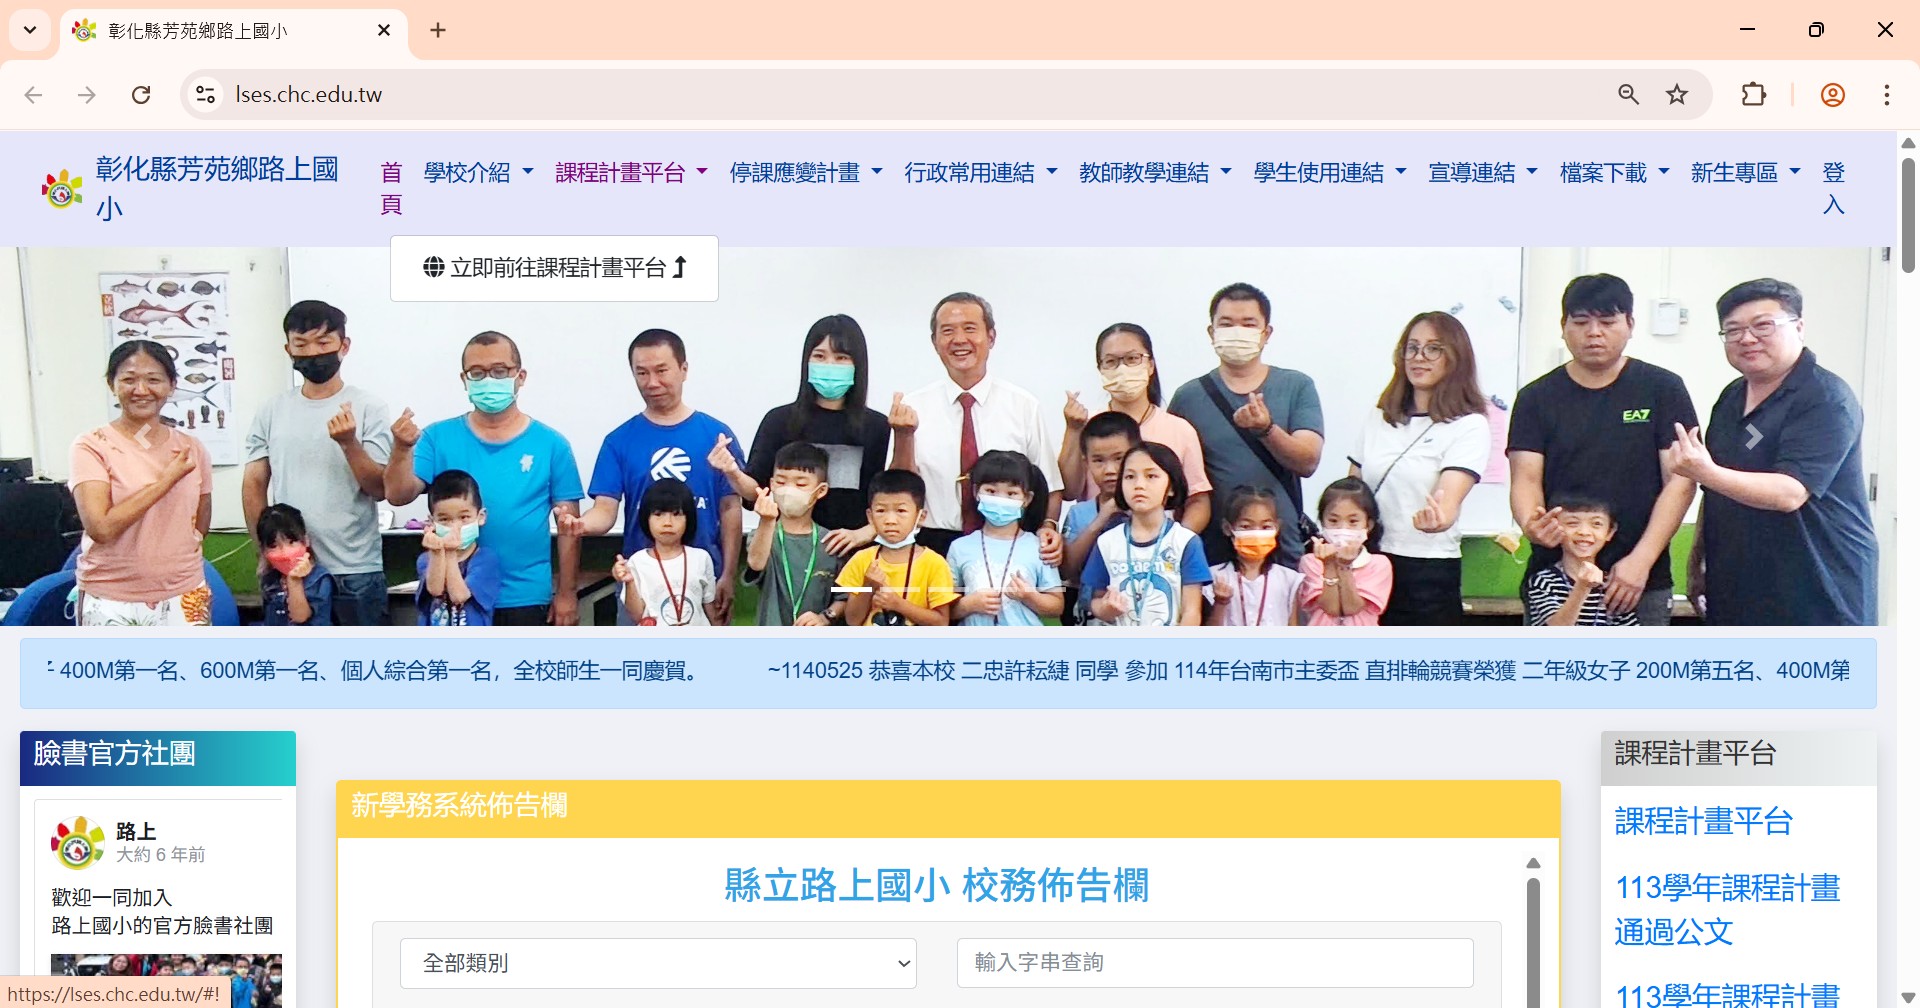The image size is (1920, 1008).
Task: Open the 停課應變計畫 menu item
Action: (x=806, y=173)
